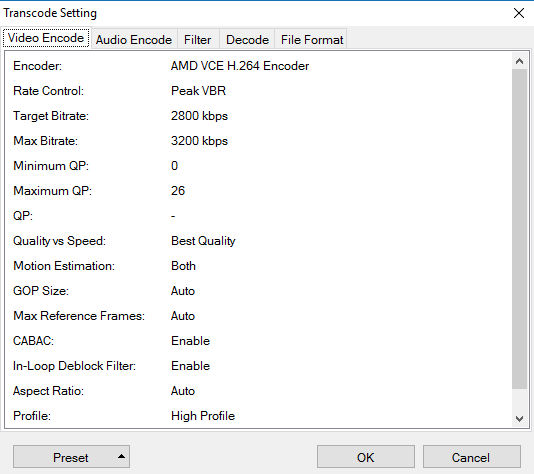Change the Rate Control Peak VBR value
The height and width of the screenshot is (474, 534).
(198, 91)
